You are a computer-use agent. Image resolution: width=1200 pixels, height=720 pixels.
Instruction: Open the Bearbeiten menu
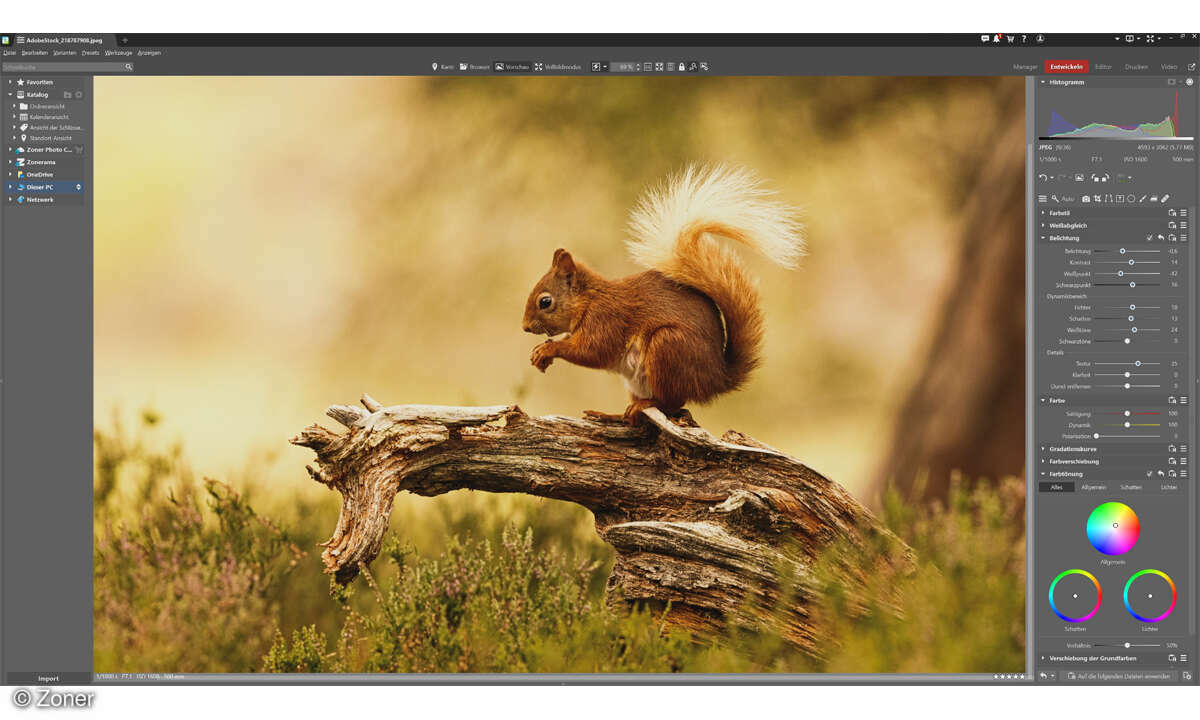tap(35, 52)
